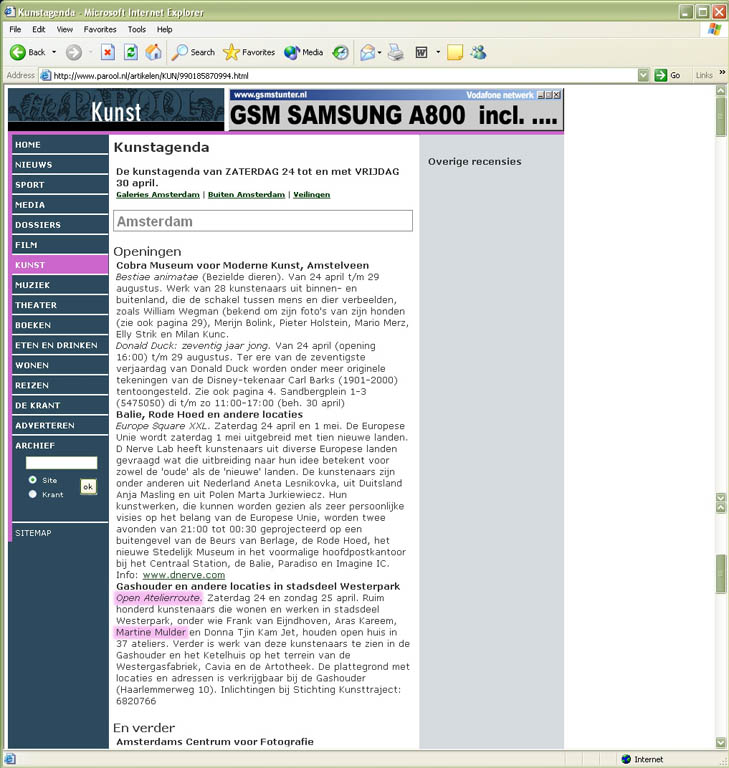
Task: Open the Back button history dropdown arrow
Action: 54,52
